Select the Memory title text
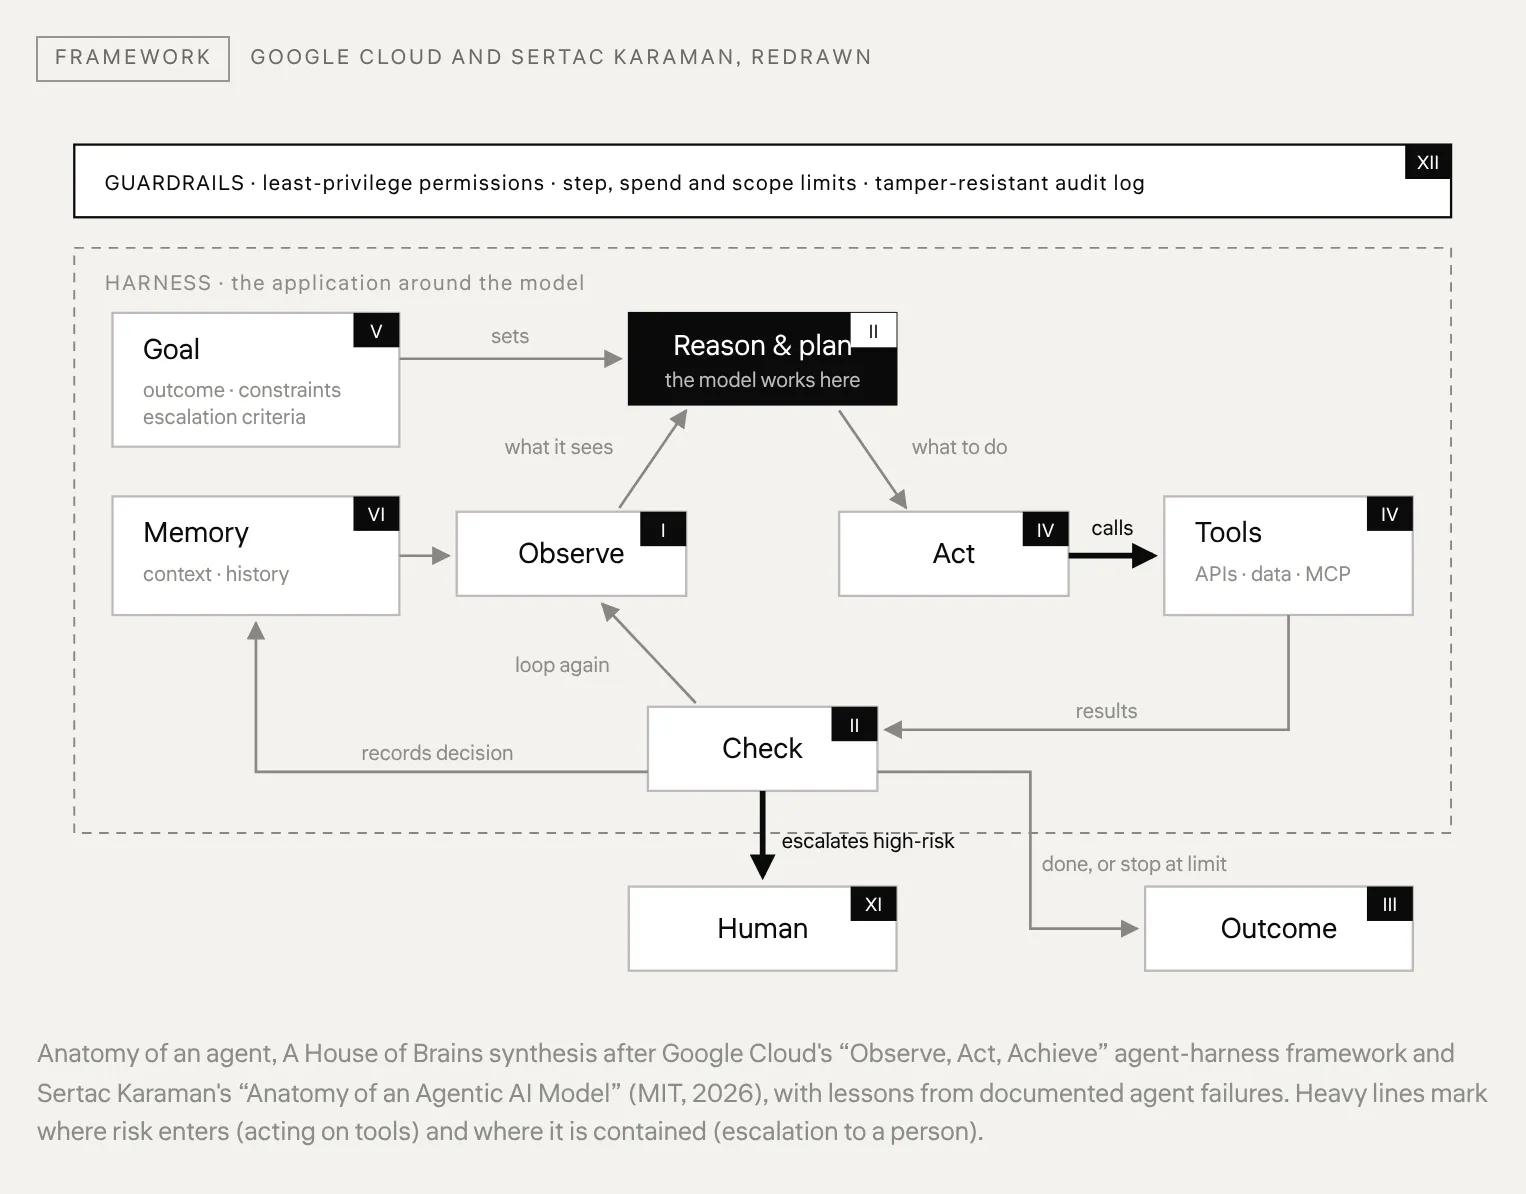1526x1194 pixels. (x=196, y=532)
